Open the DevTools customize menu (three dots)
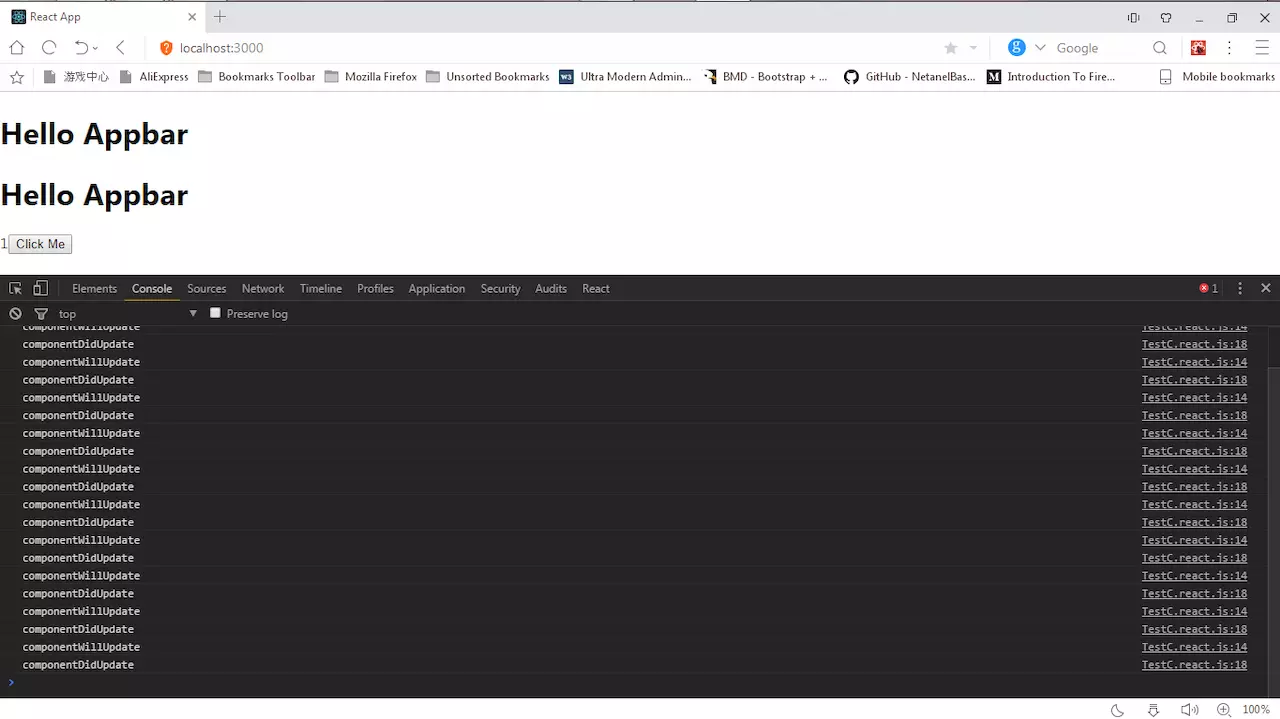 point(1239,288)
